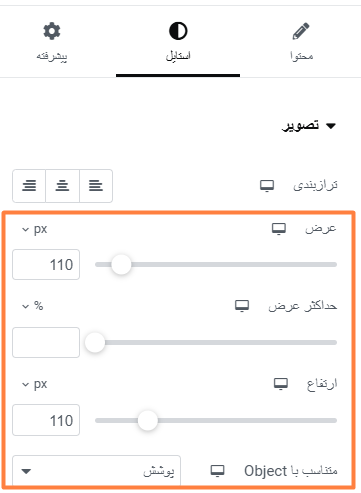Viewport: 361px width, 493px height.
Task: Select the Style tab half-circle icon
Action: [178, 31]
